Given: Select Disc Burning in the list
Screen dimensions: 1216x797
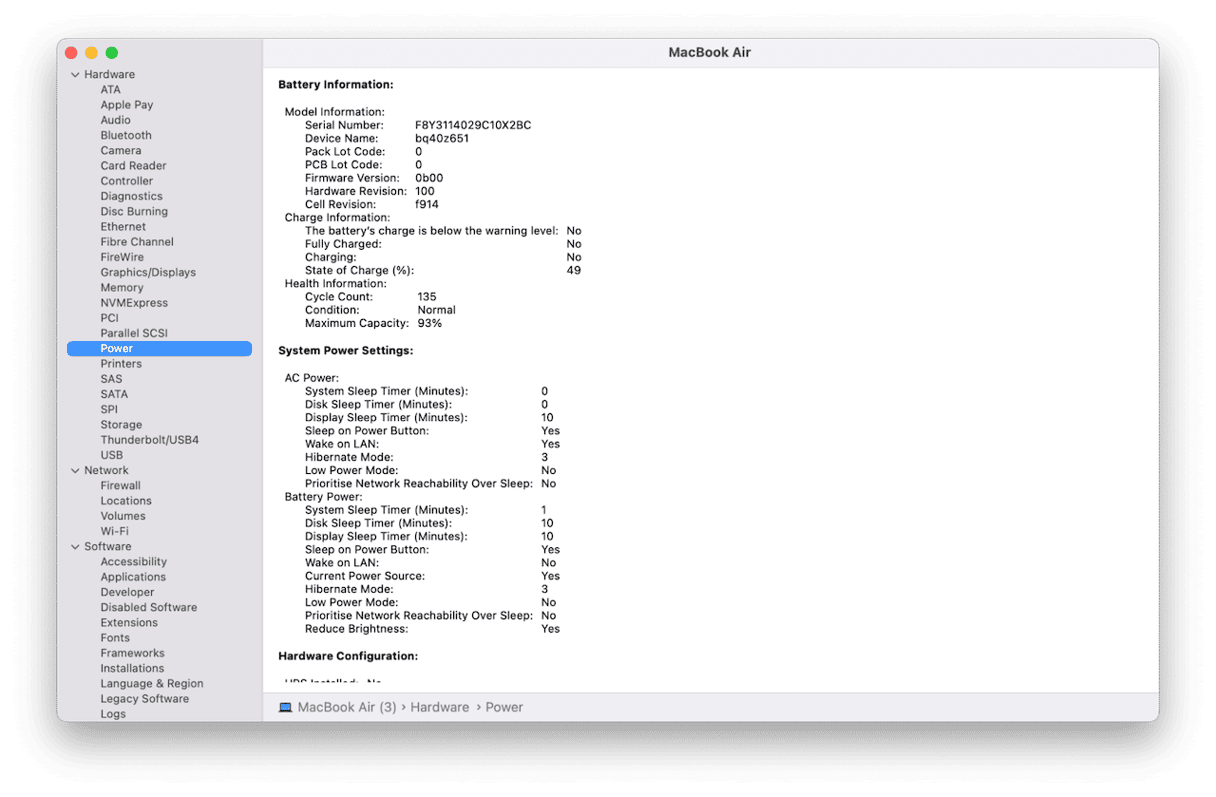Looking at the screenshot, I should pyautogui.click(x=134, y=212).
